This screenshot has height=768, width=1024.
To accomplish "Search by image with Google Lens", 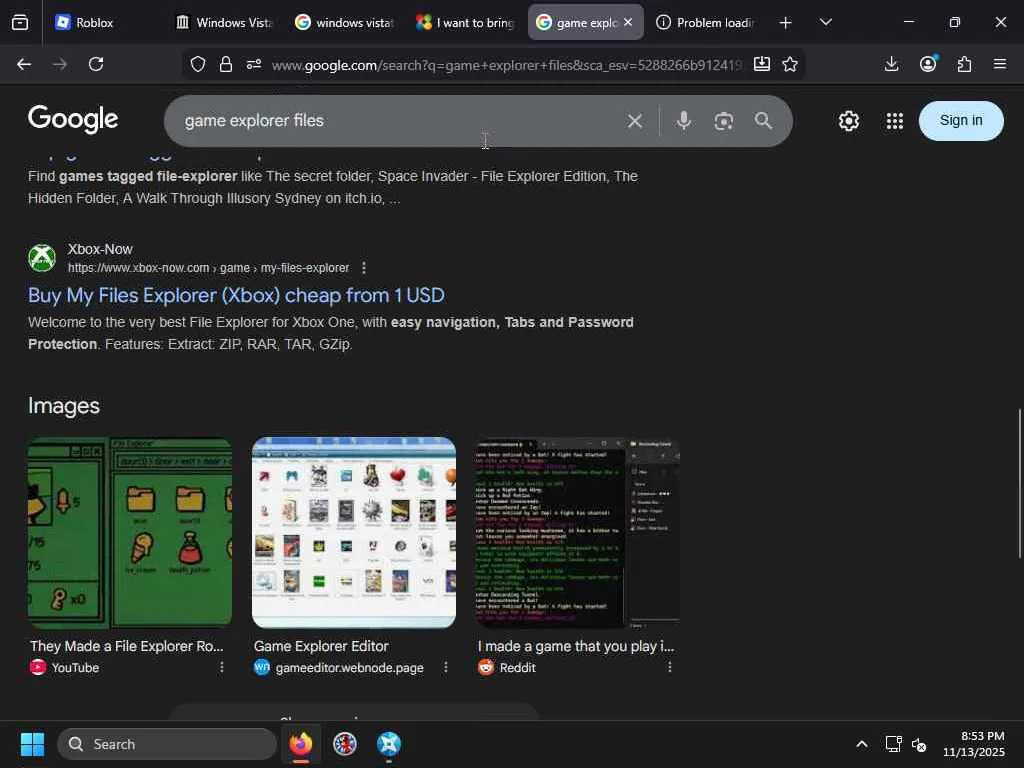I will pyautogui.click(x=724, y=121).
